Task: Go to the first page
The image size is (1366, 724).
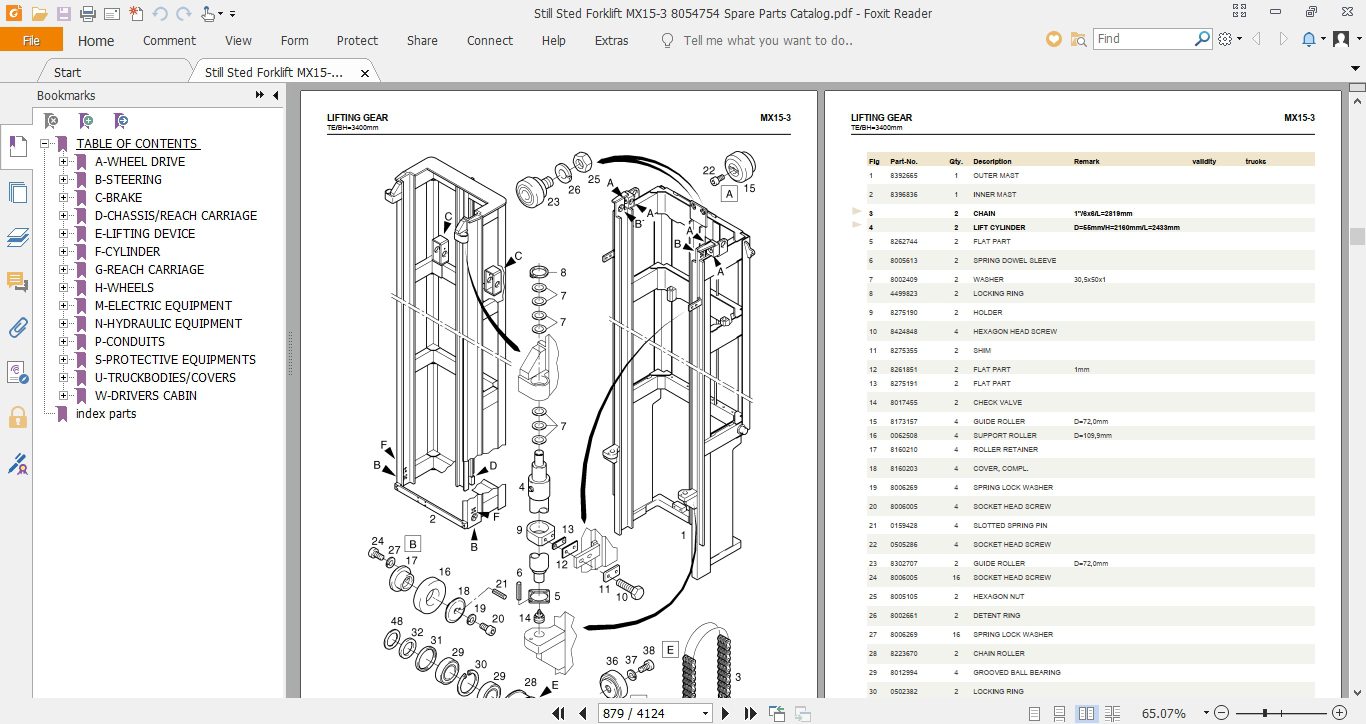Action: pyautogui.click(x=560, y=713)
